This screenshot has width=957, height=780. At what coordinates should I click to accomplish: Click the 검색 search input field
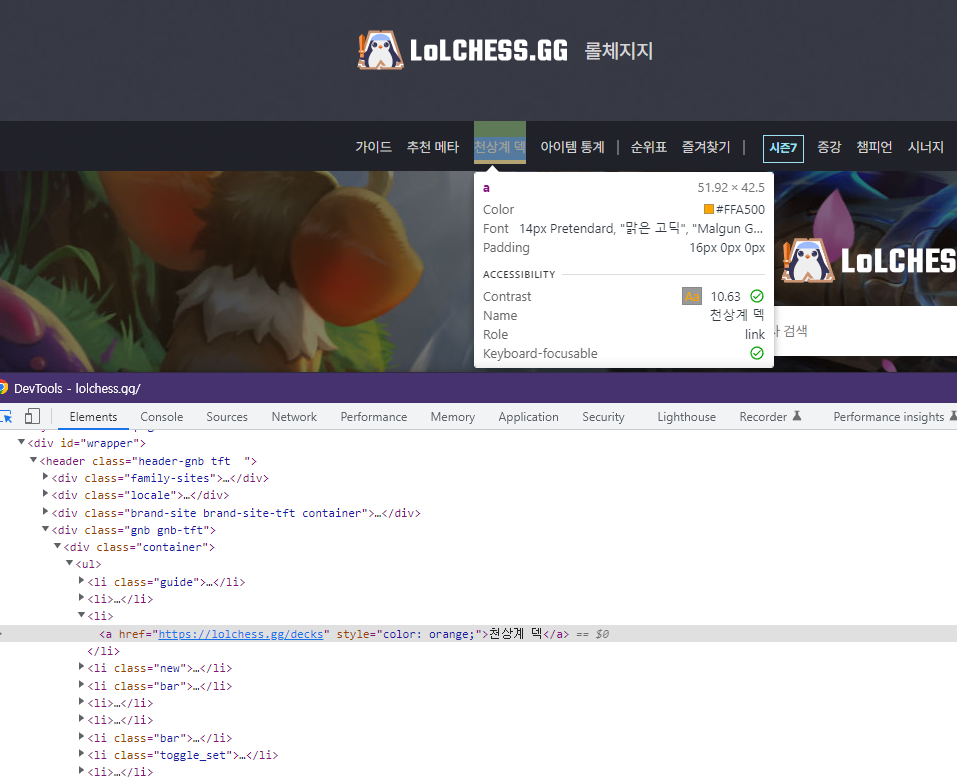[x=865, y=331]
